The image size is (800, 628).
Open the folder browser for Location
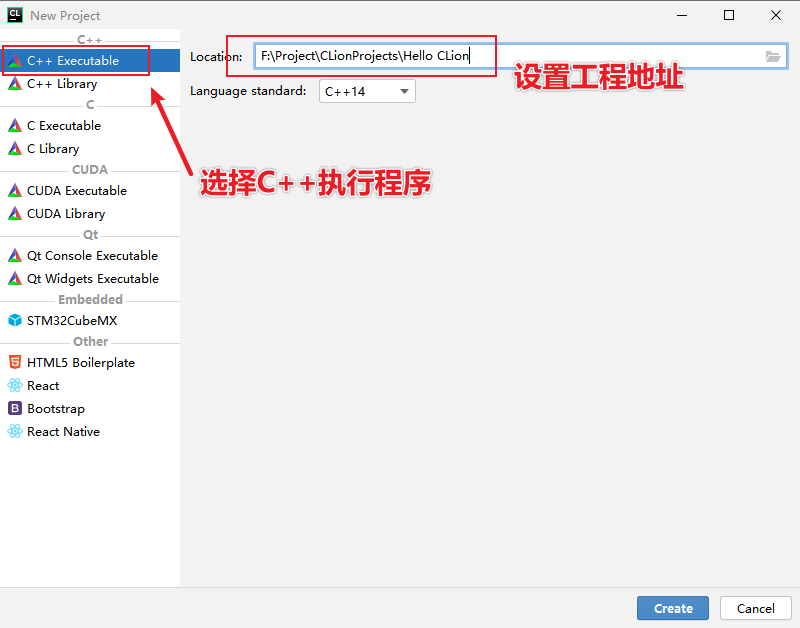coord(772,56)
